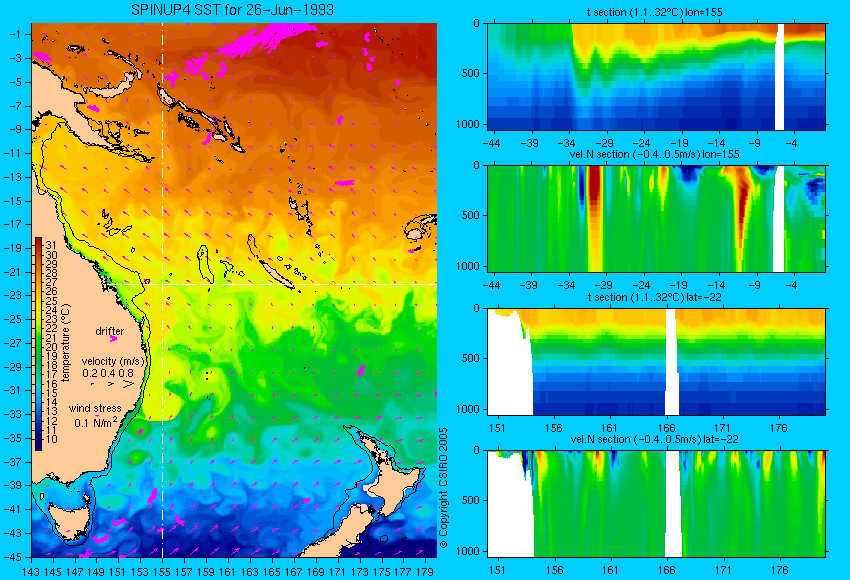Click the crossing of white dashed section lines
The height and width of the screenshot is (580, 850).
click(162, 284)
